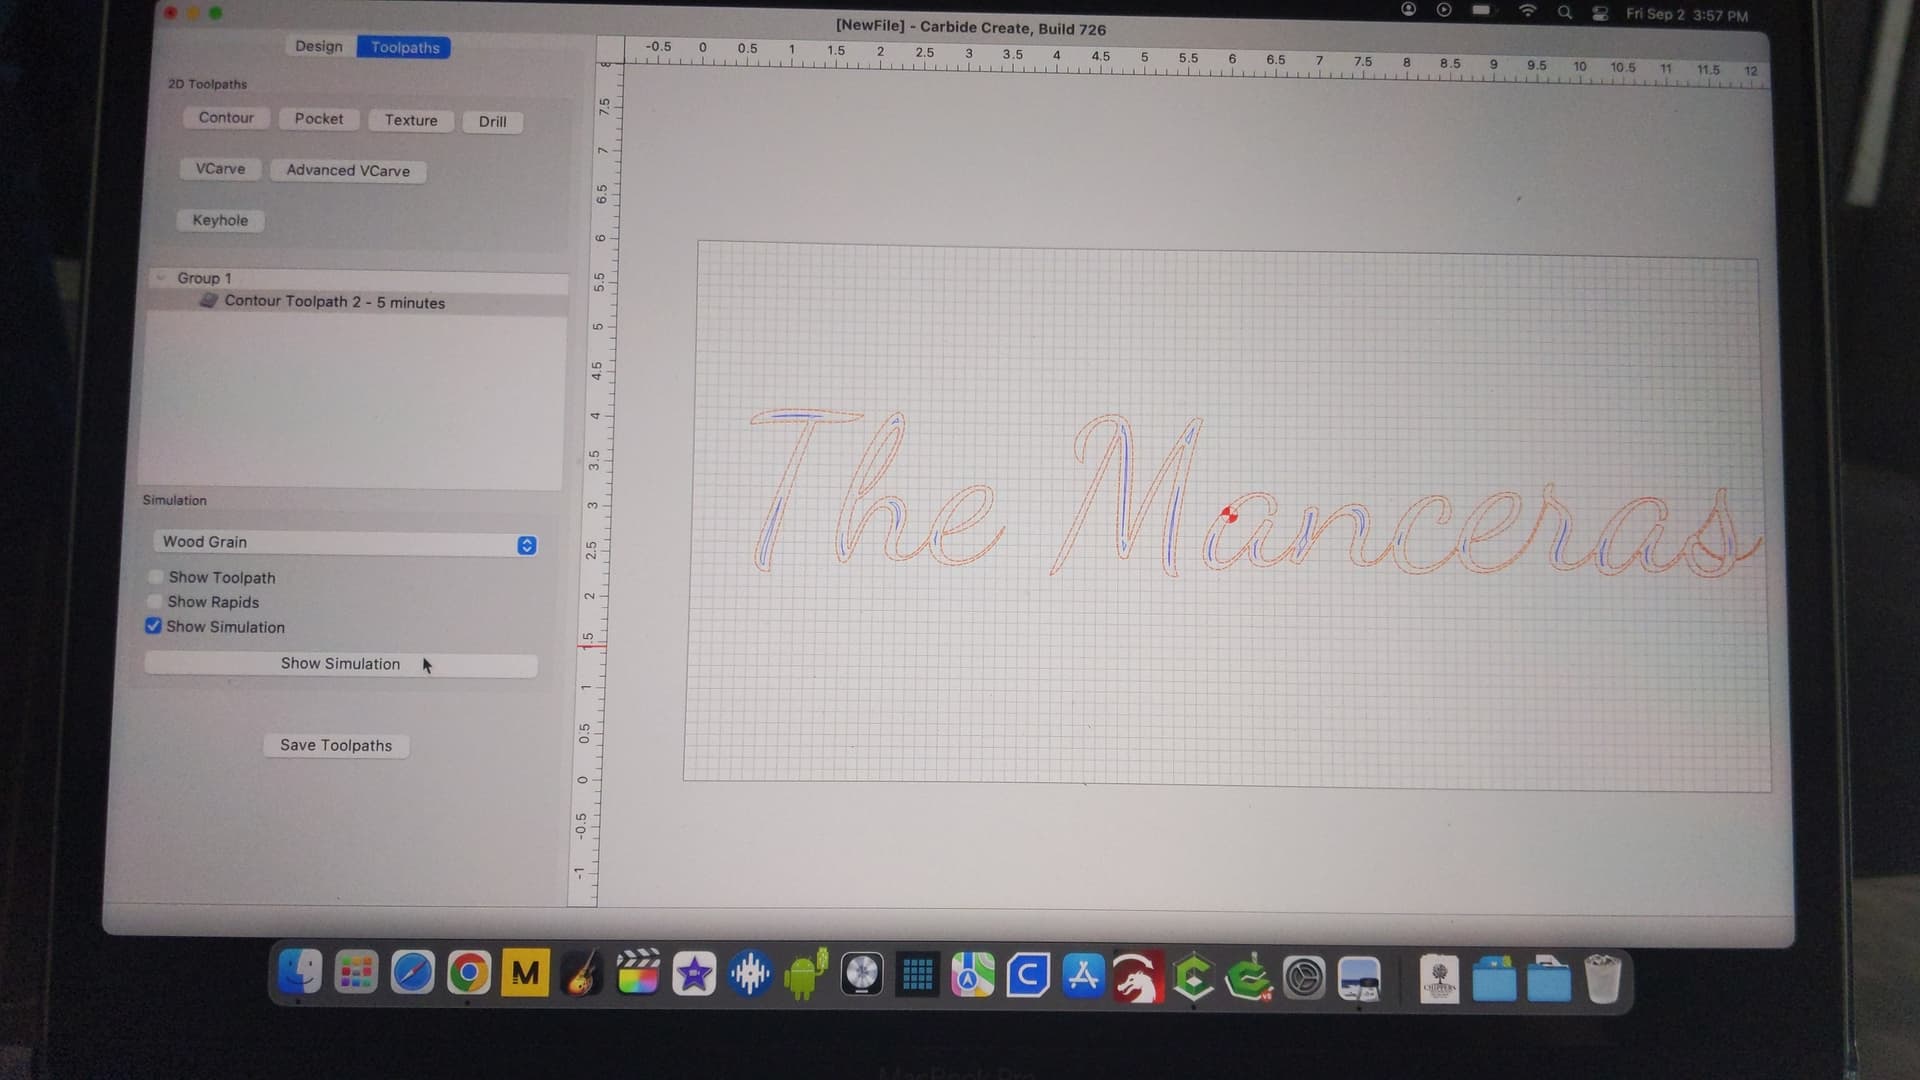Launch Google Chrome from dock
This screenshot has width=1920, height=1080.
469,973
